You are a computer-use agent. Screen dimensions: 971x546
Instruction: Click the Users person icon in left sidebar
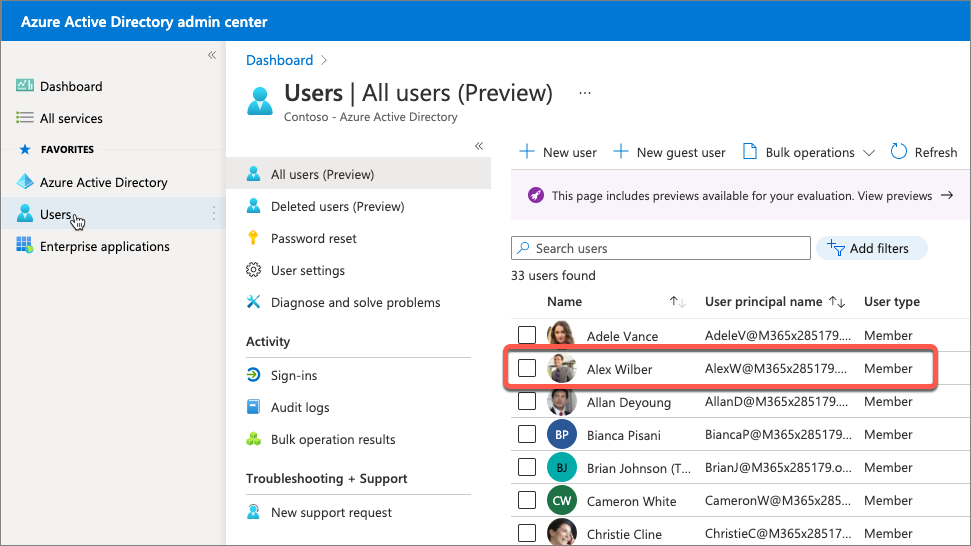[x=25, y=214]
